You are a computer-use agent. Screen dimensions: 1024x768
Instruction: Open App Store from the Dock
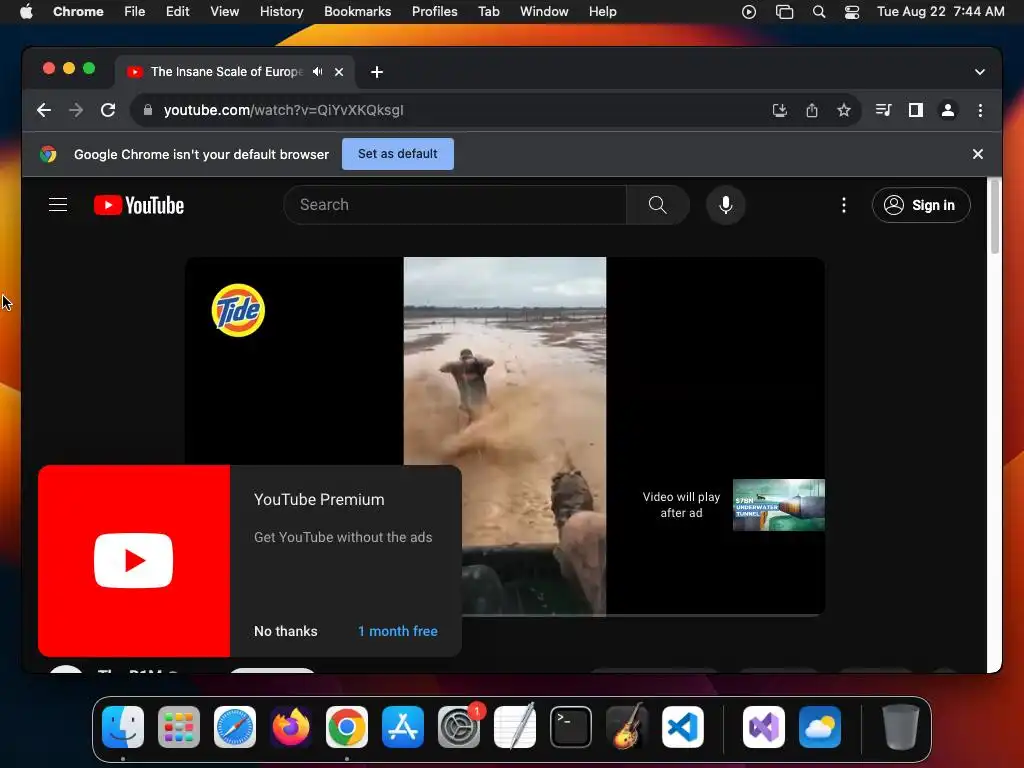coord(403,727)
